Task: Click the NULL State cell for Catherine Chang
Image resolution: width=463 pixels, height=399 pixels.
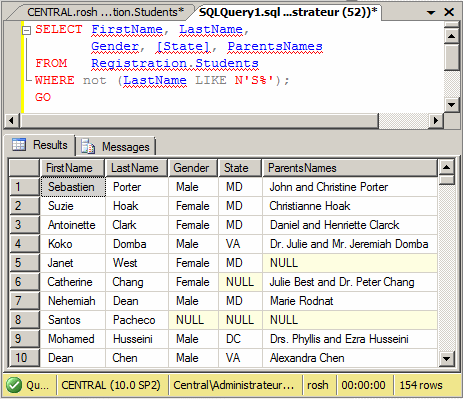Action: [x=240, y=282]
